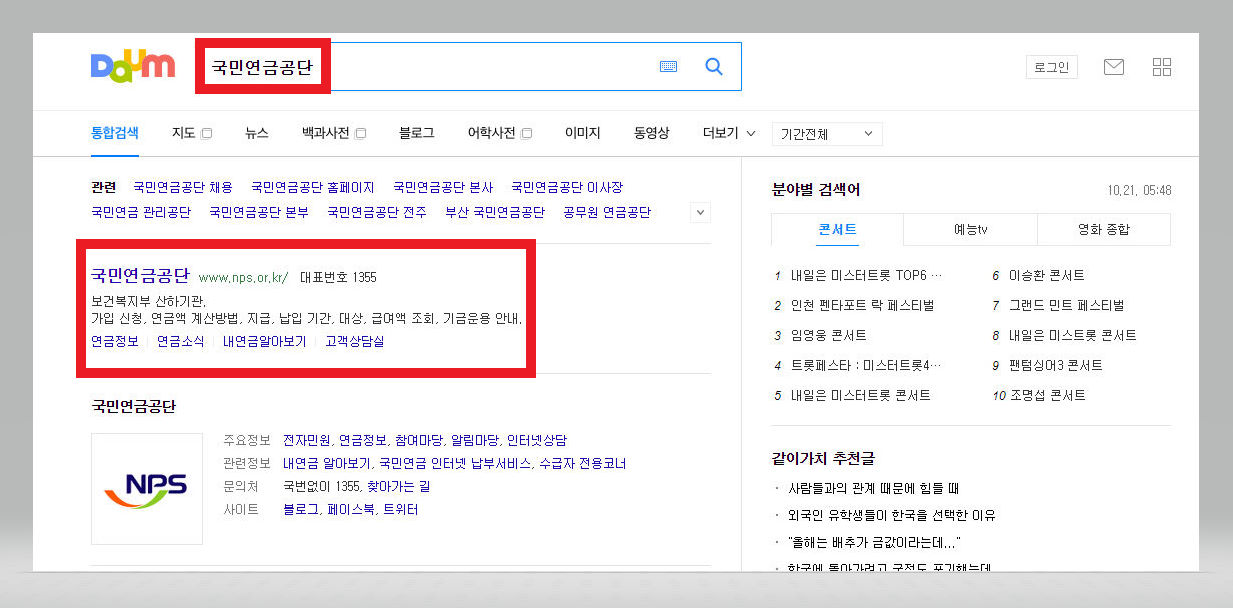Viewport: 1233px width, 608px height.
Task: Select the 동영상 tab
Action: [652, 133]
